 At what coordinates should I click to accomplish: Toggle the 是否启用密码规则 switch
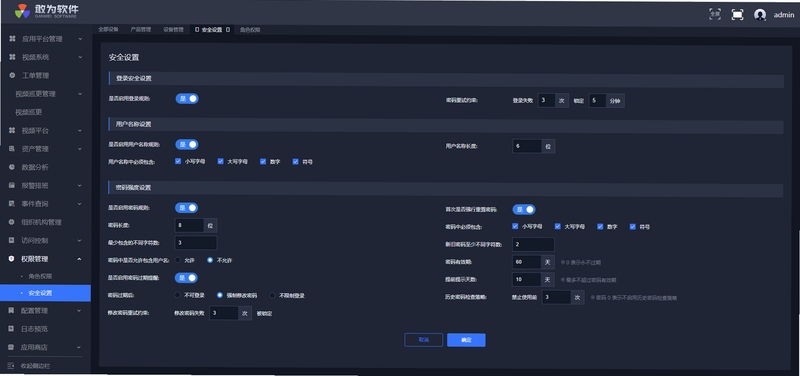click(187, 208)
